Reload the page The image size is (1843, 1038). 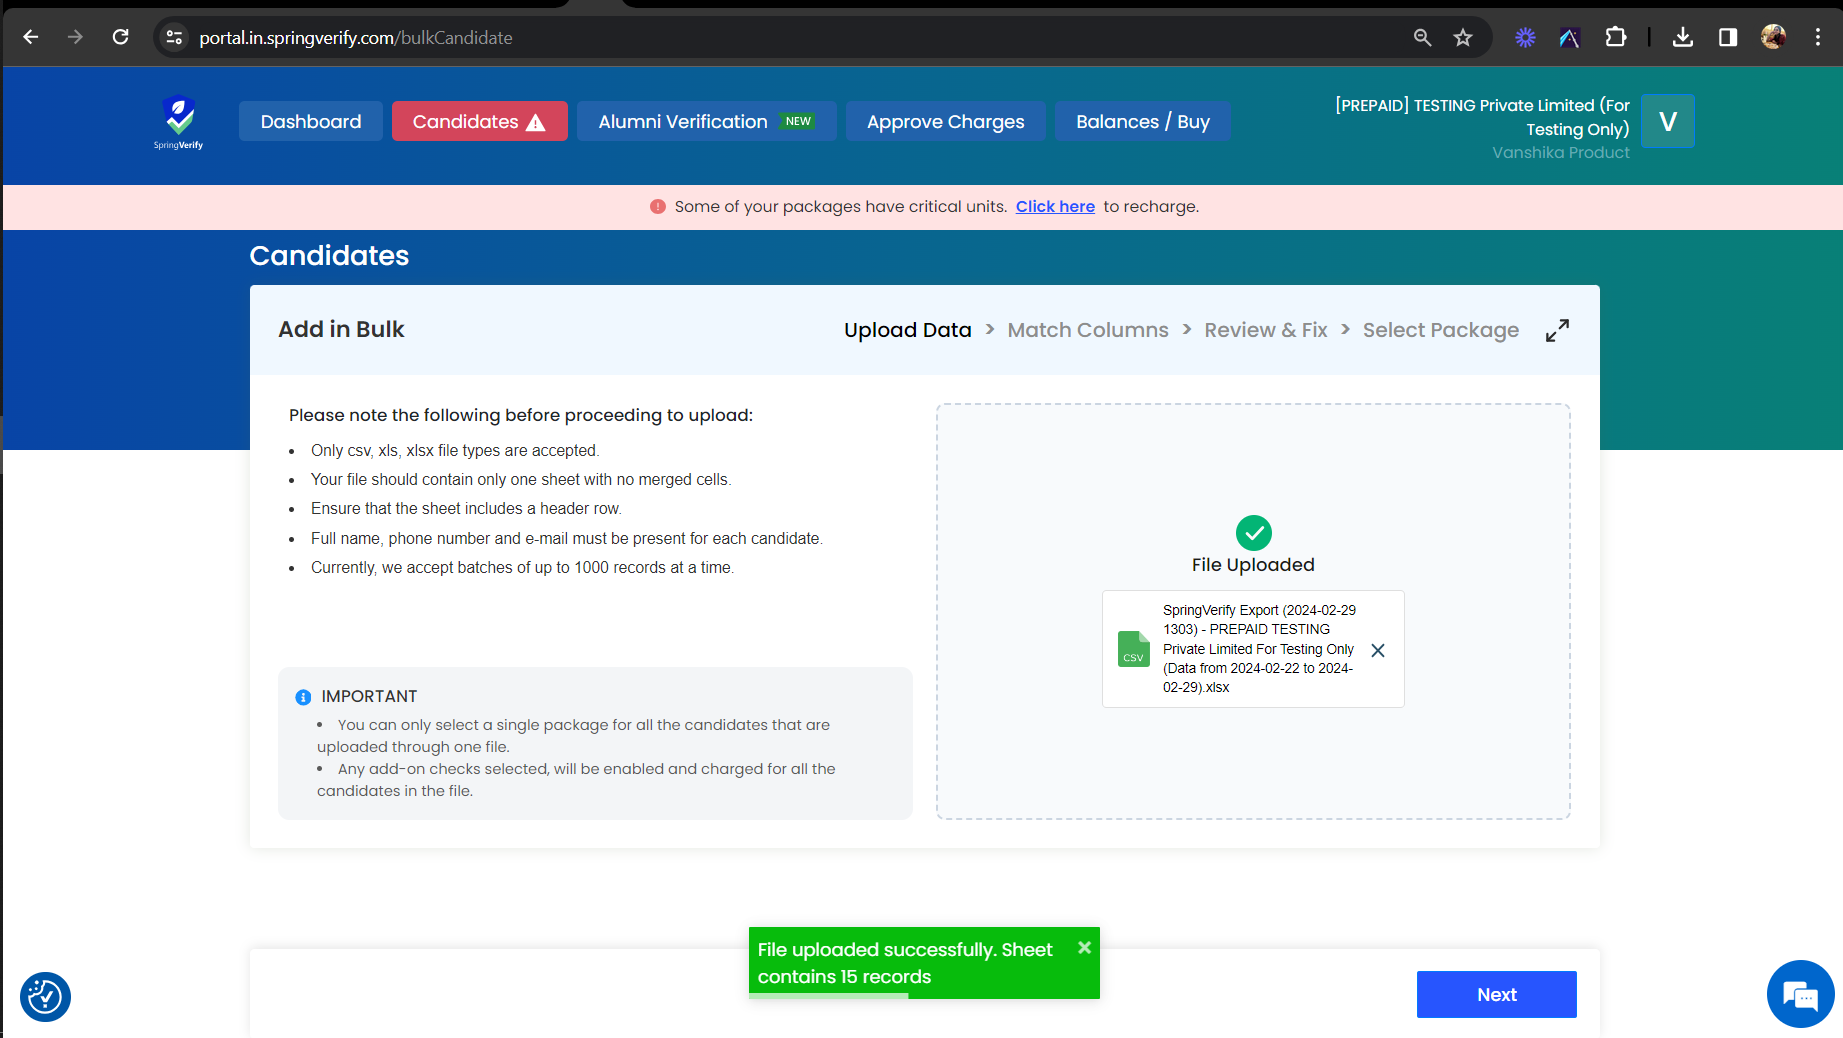pos(121,37)
